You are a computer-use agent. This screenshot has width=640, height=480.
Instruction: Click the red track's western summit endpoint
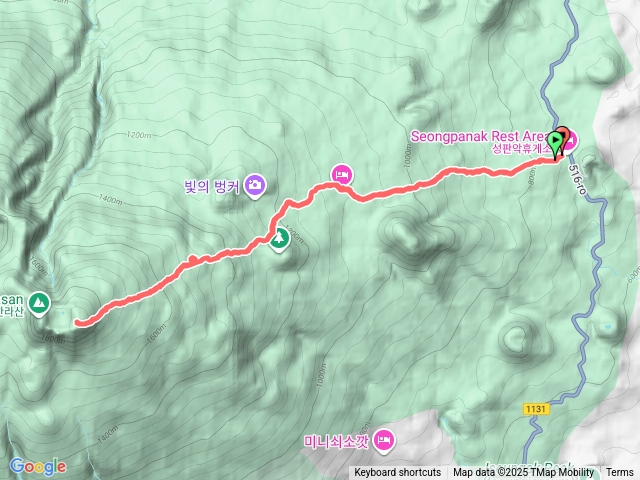(x=78, y=322)
